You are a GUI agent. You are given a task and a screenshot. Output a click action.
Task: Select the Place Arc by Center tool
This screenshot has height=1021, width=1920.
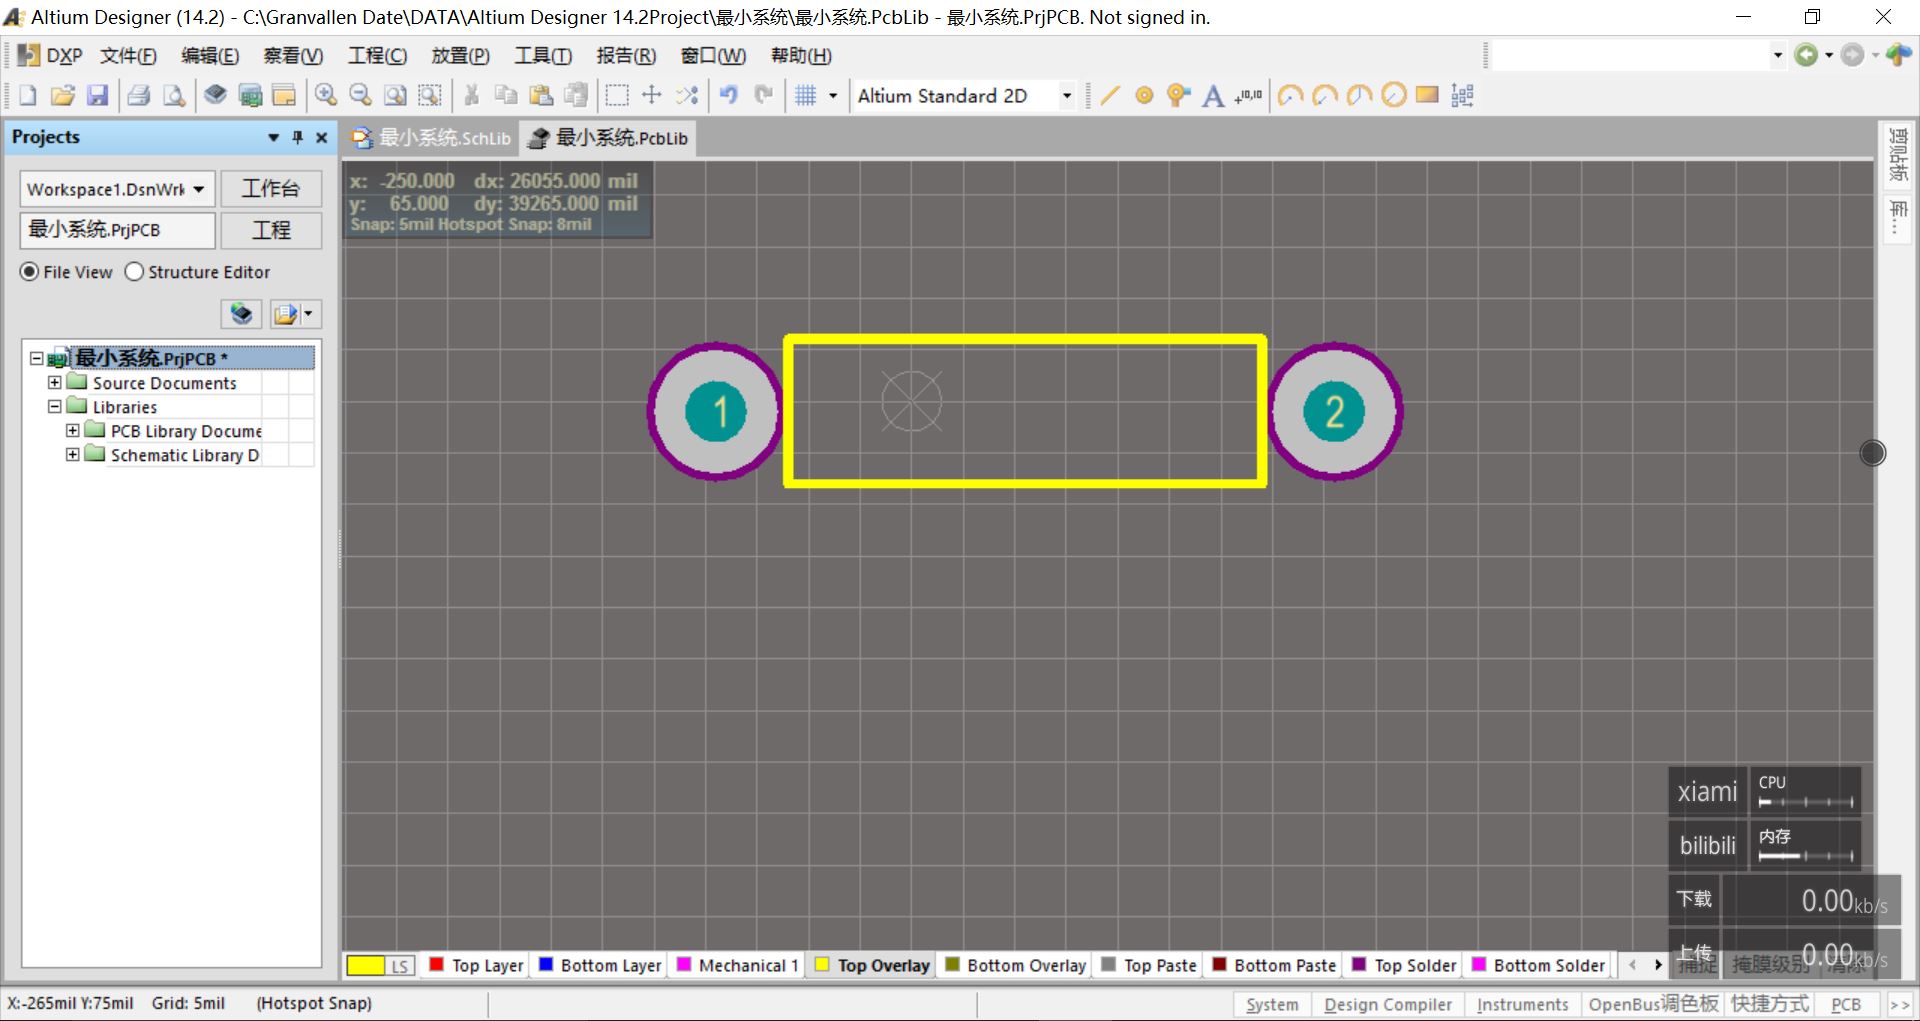[1290, 95]
